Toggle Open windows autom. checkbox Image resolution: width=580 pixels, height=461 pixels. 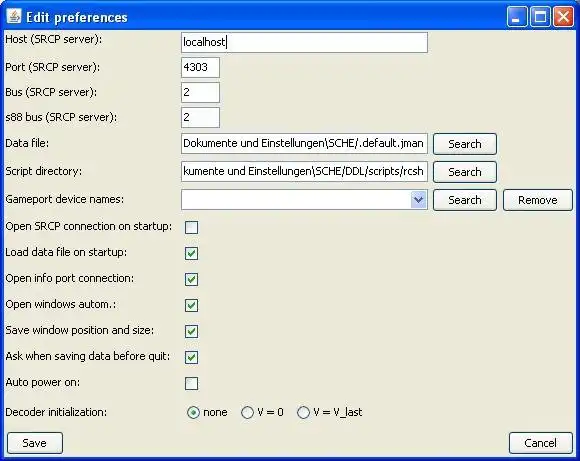tap(191, 305)
